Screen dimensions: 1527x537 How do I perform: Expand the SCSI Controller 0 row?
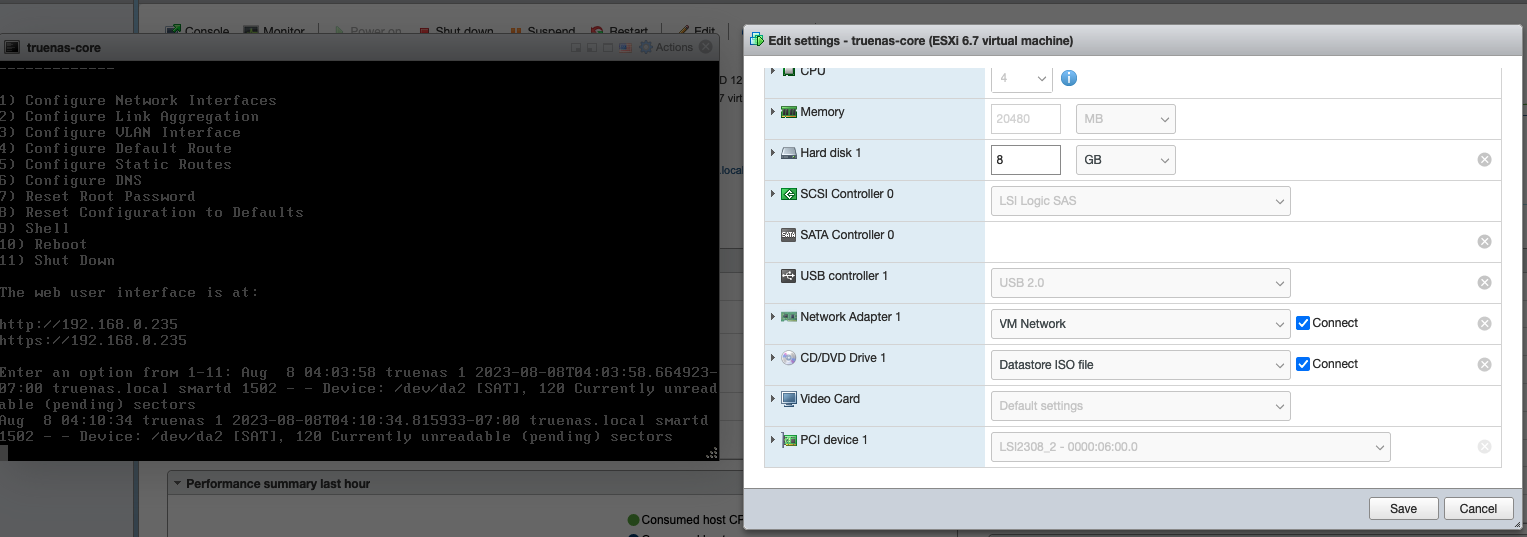[773, 194]
